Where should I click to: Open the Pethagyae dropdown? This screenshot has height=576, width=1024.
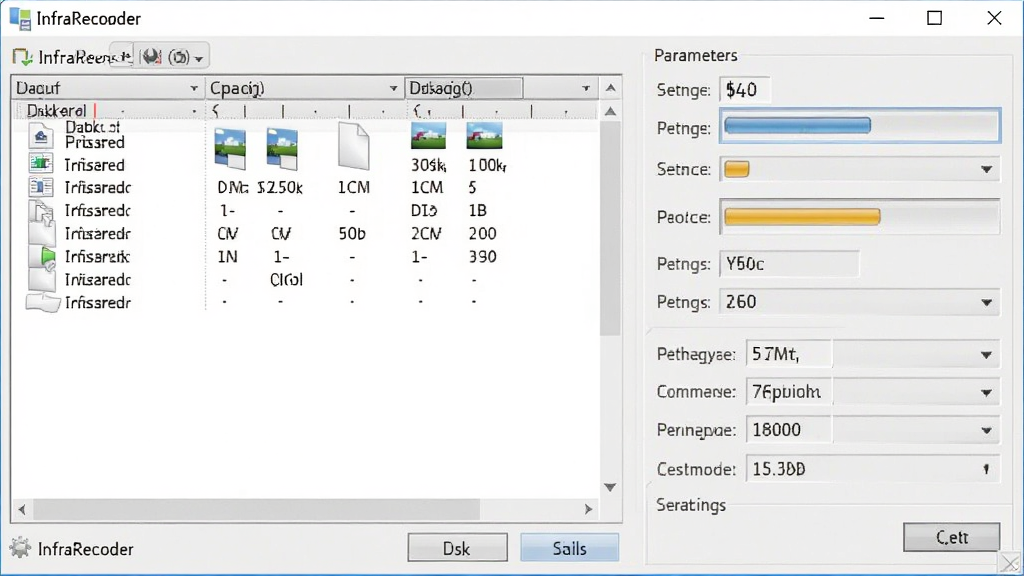coord(986,355)
